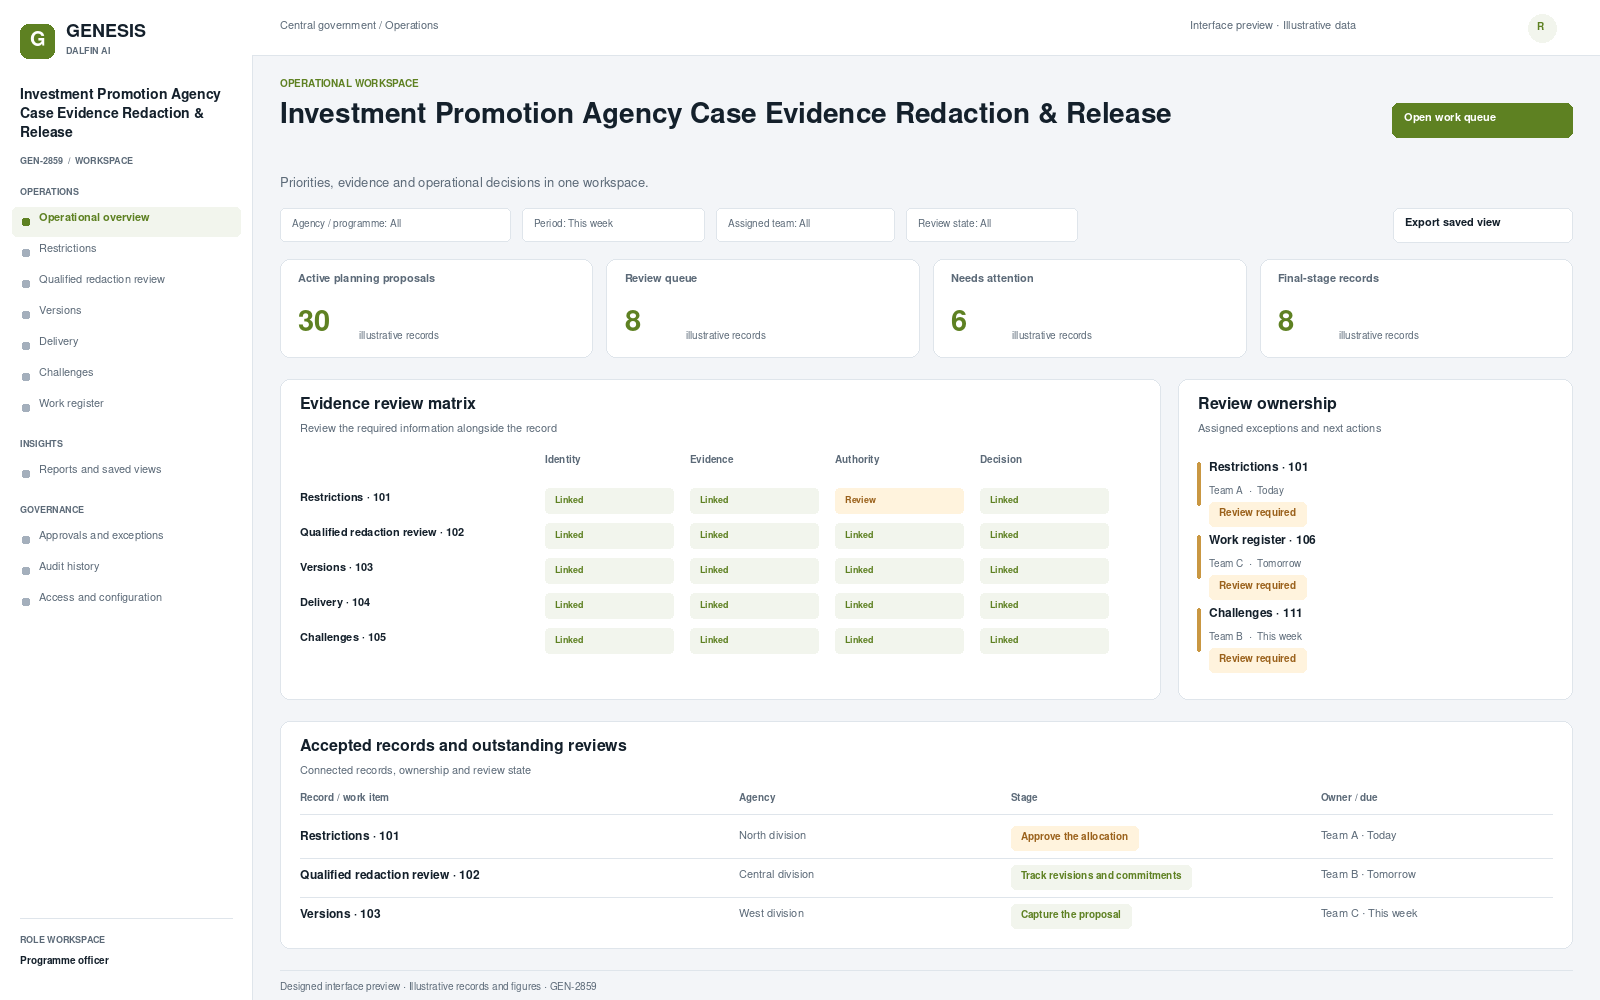This screenshot has height=1000, width=1600.
Task: Click the Authority column header
Action: (857, 460)
